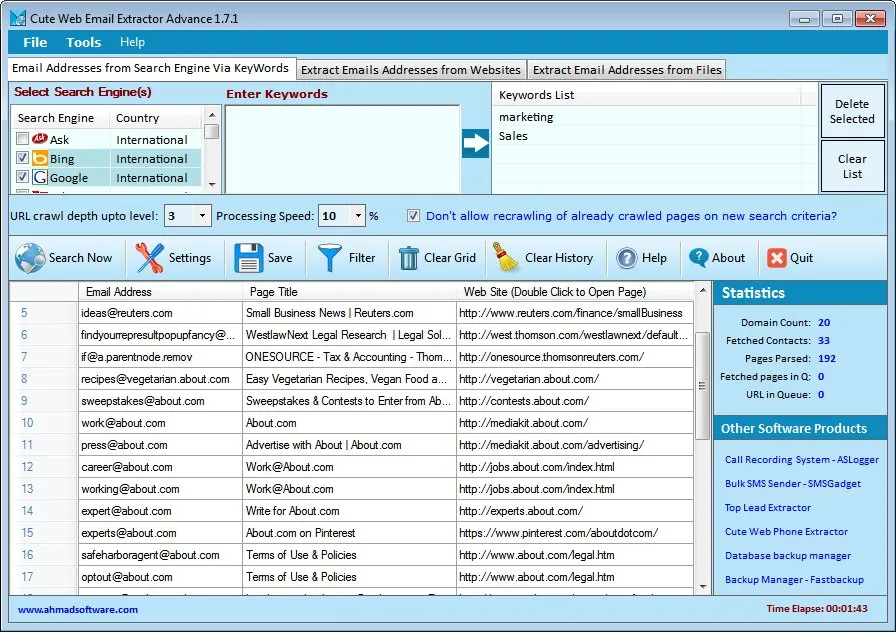Open the Tools menu
The image size is (896, 632).
coord(83,42)
